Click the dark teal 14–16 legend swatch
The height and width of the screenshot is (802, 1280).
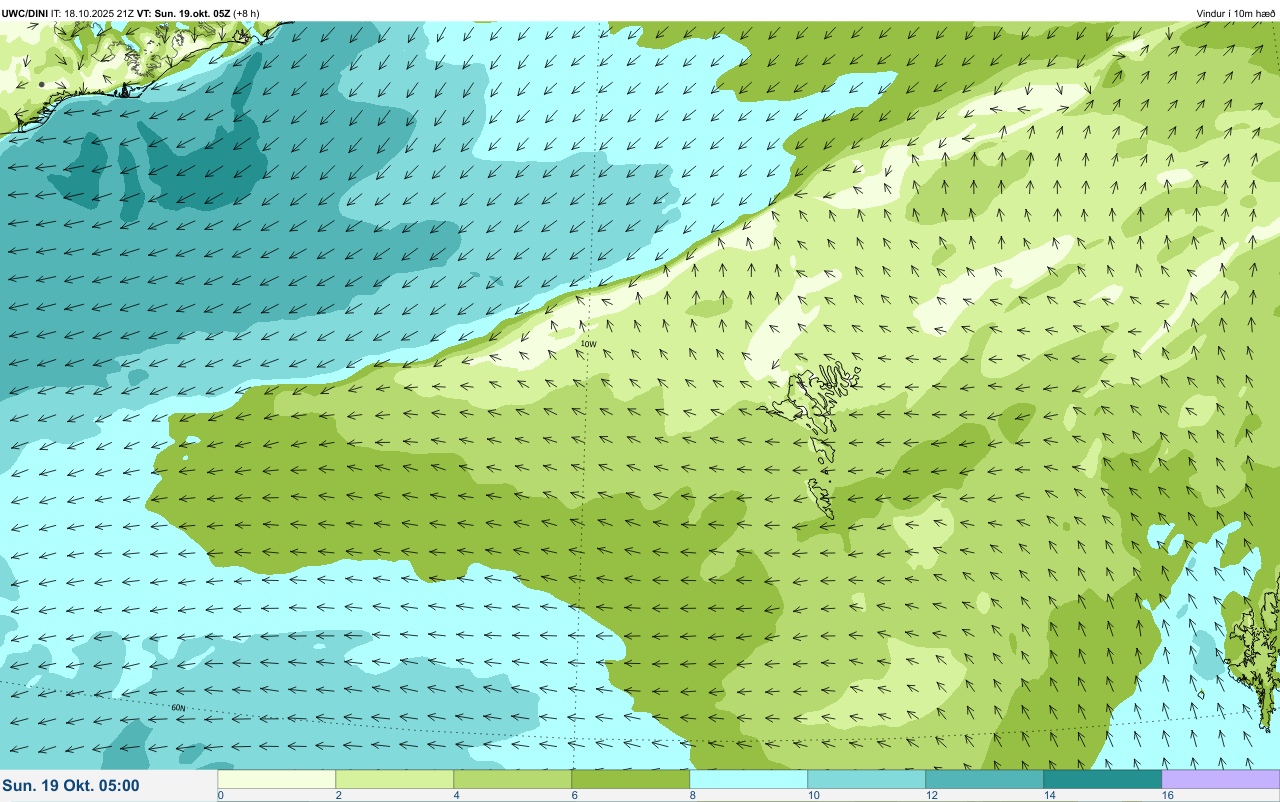[x=1103, y=779]
